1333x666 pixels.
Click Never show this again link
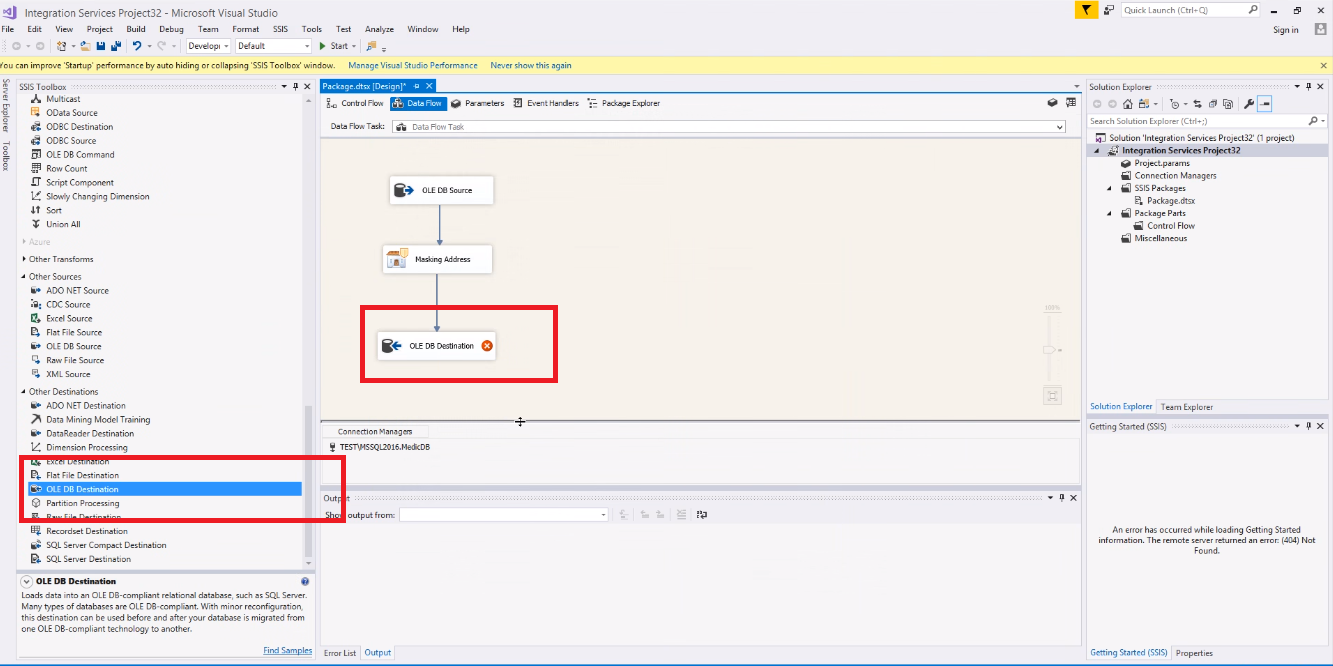[x=531, y=65]
